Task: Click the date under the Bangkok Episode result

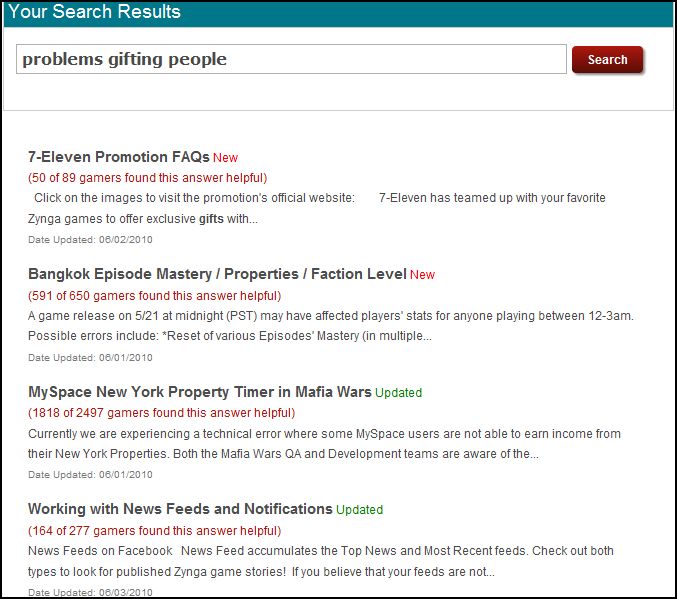Action: 90,358
